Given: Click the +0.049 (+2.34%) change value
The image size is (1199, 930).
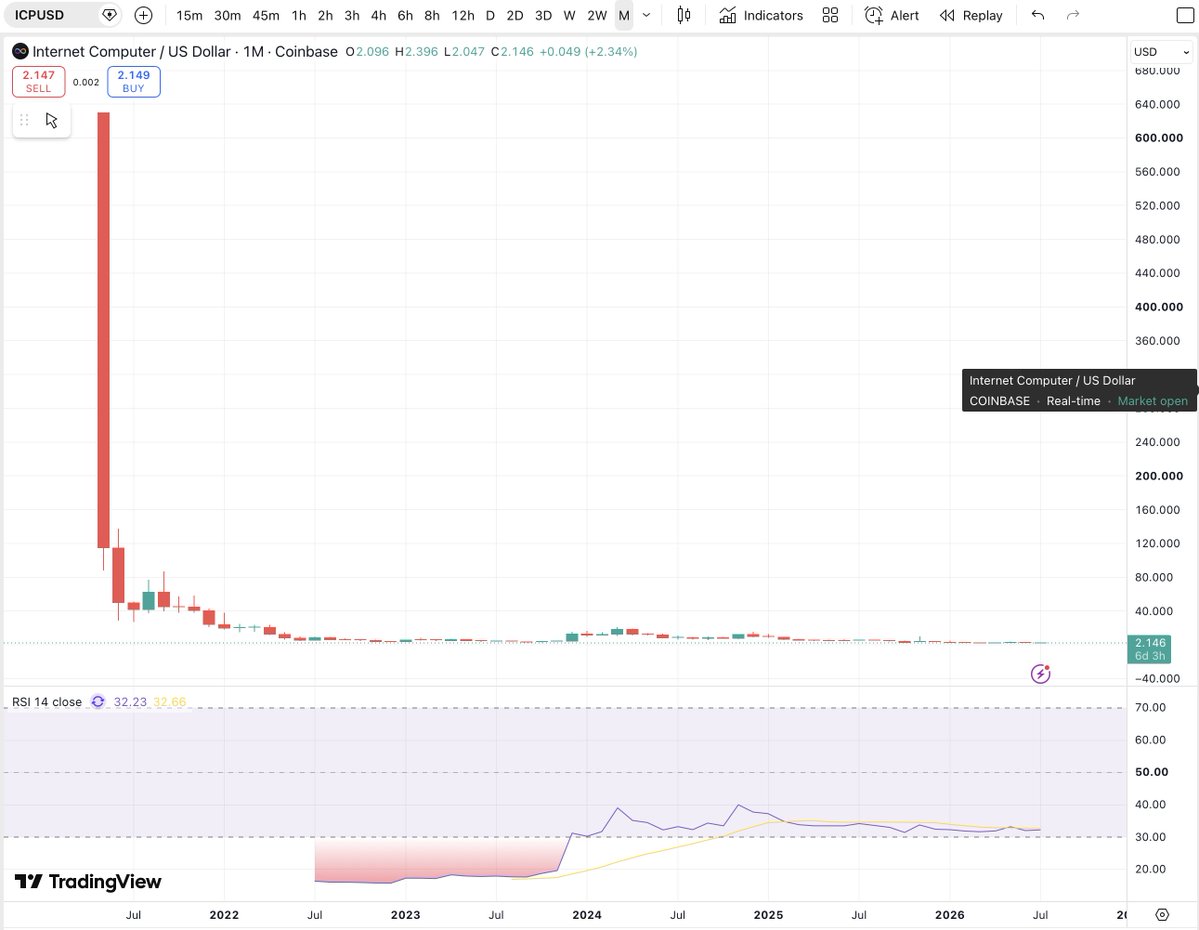Looking at the screenshot, I should pos(588,51).
